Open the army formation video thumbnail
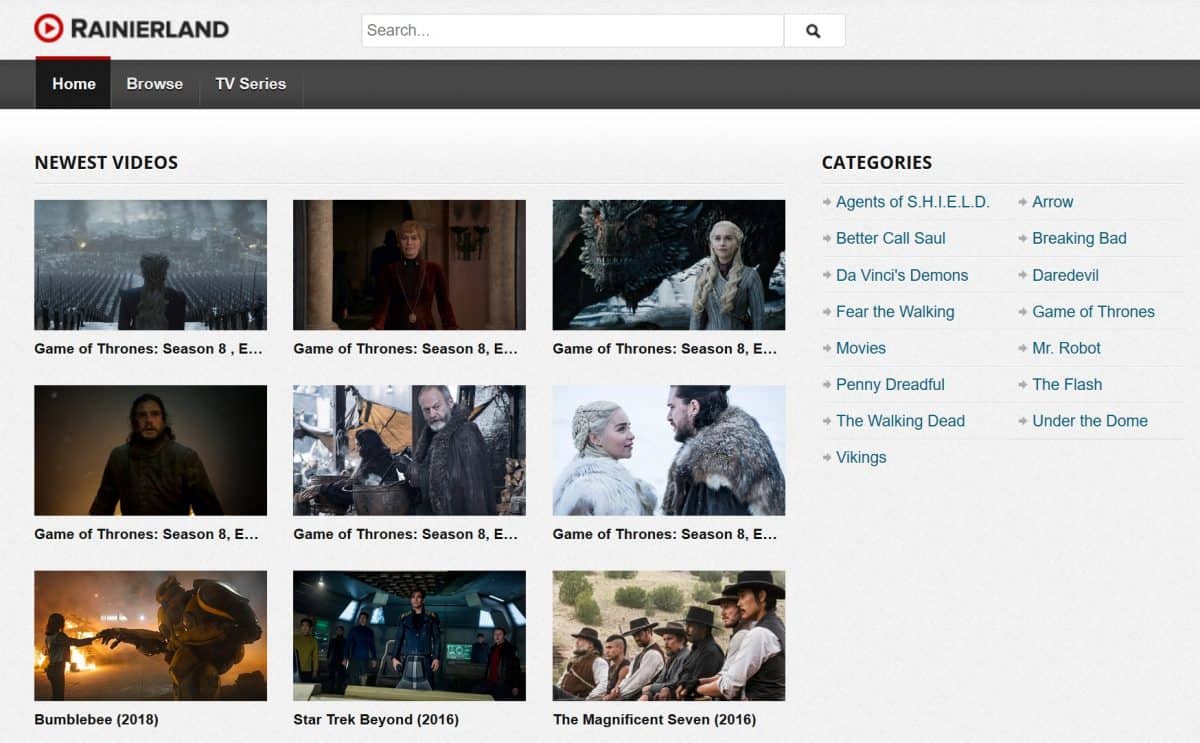Screen dimensions: 1200x743 click(x=151, y=265)
